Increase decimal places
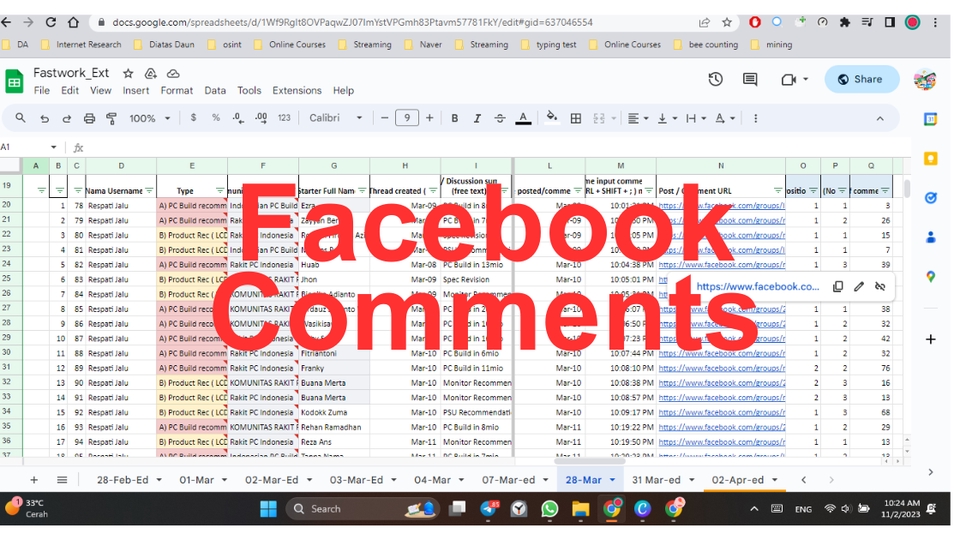Image resolution: width=960 pixels, height=540 pixels. [261, 118]
